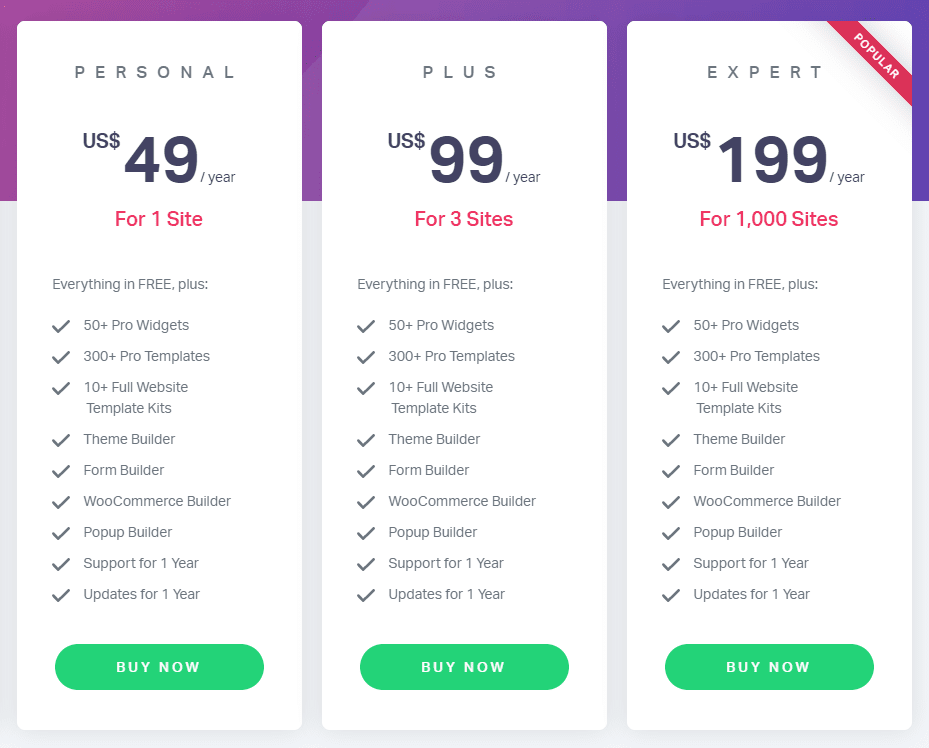Click the checkmark next to Expert's Support for 1 Year
Screen dimensions: 929x748
pos(671,563)
